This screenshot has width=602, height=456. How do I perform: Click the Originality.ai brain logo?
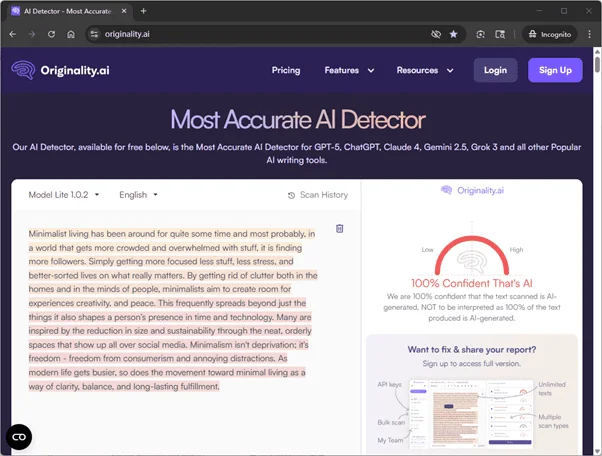point(23,70)
